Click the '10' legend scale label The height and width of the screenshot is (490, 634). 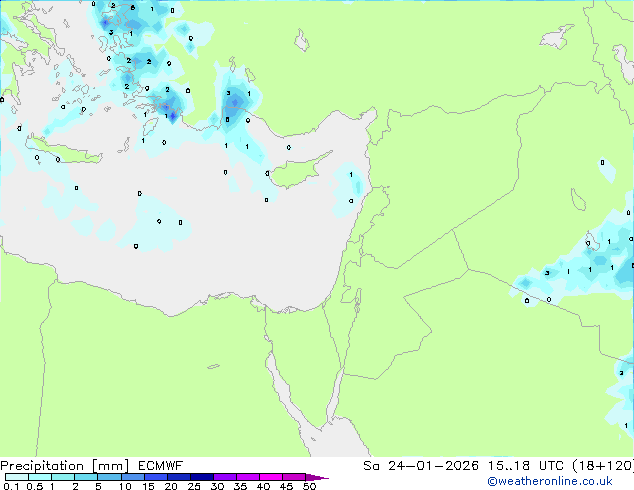125,486
